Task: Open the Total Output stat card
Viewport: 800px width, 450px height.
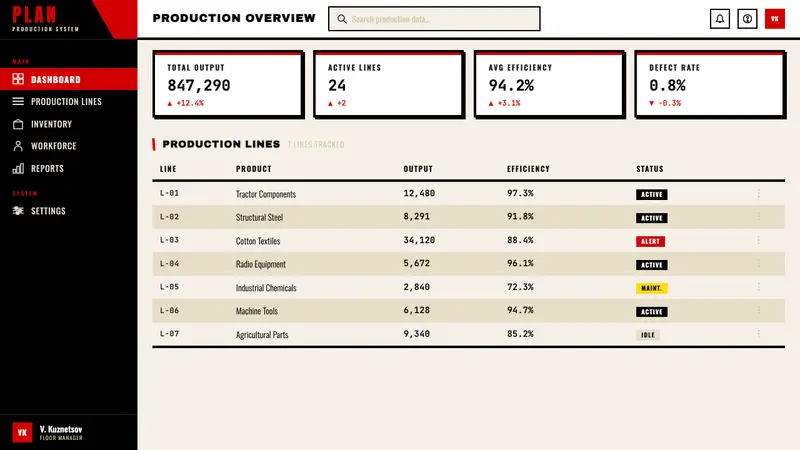Action: click(228, 84)
